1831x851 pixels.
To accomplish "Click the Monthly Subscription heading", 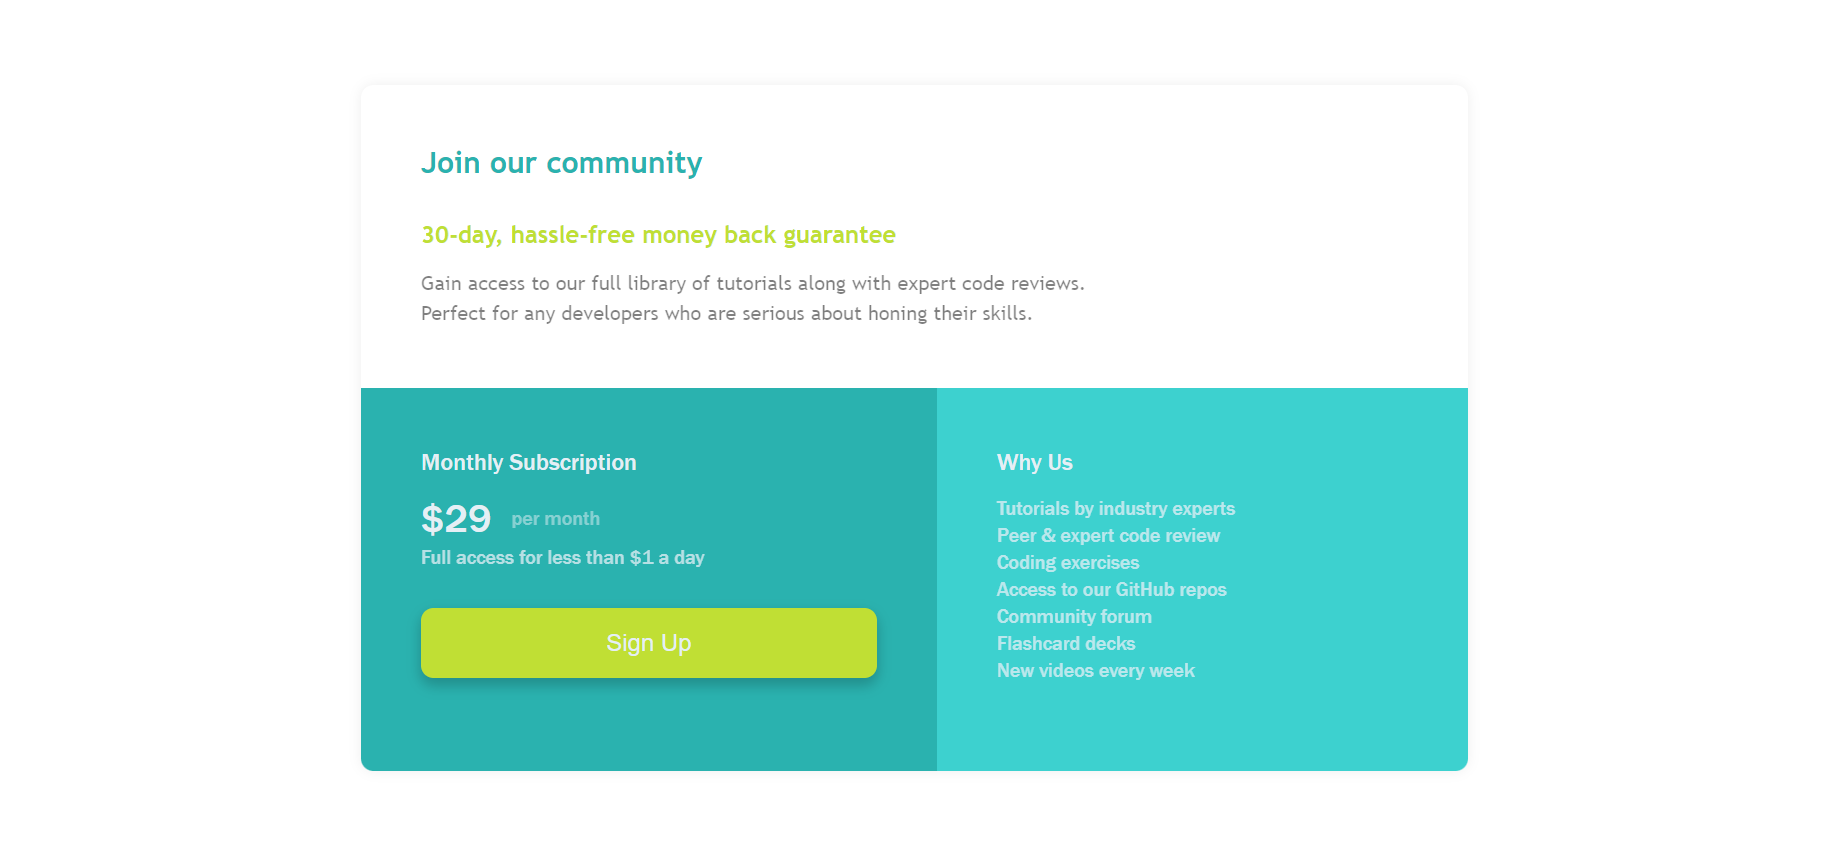I will pyautogui.click(x=528, y=463).
